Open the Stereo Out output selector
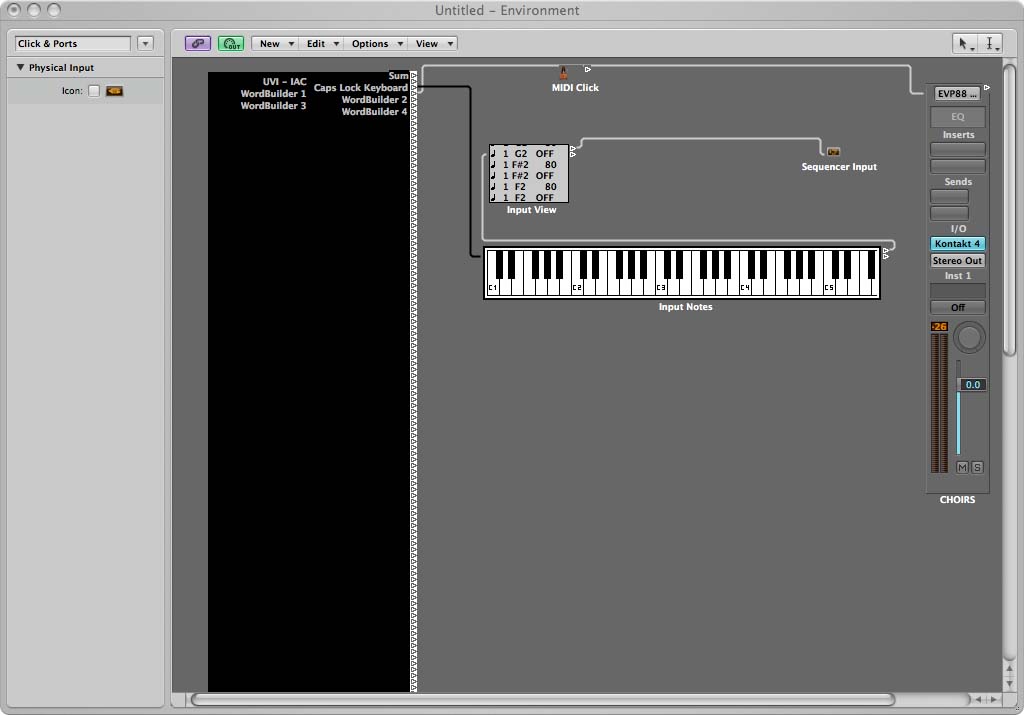Screen dimensions: 1024x715 coord(957,261)
